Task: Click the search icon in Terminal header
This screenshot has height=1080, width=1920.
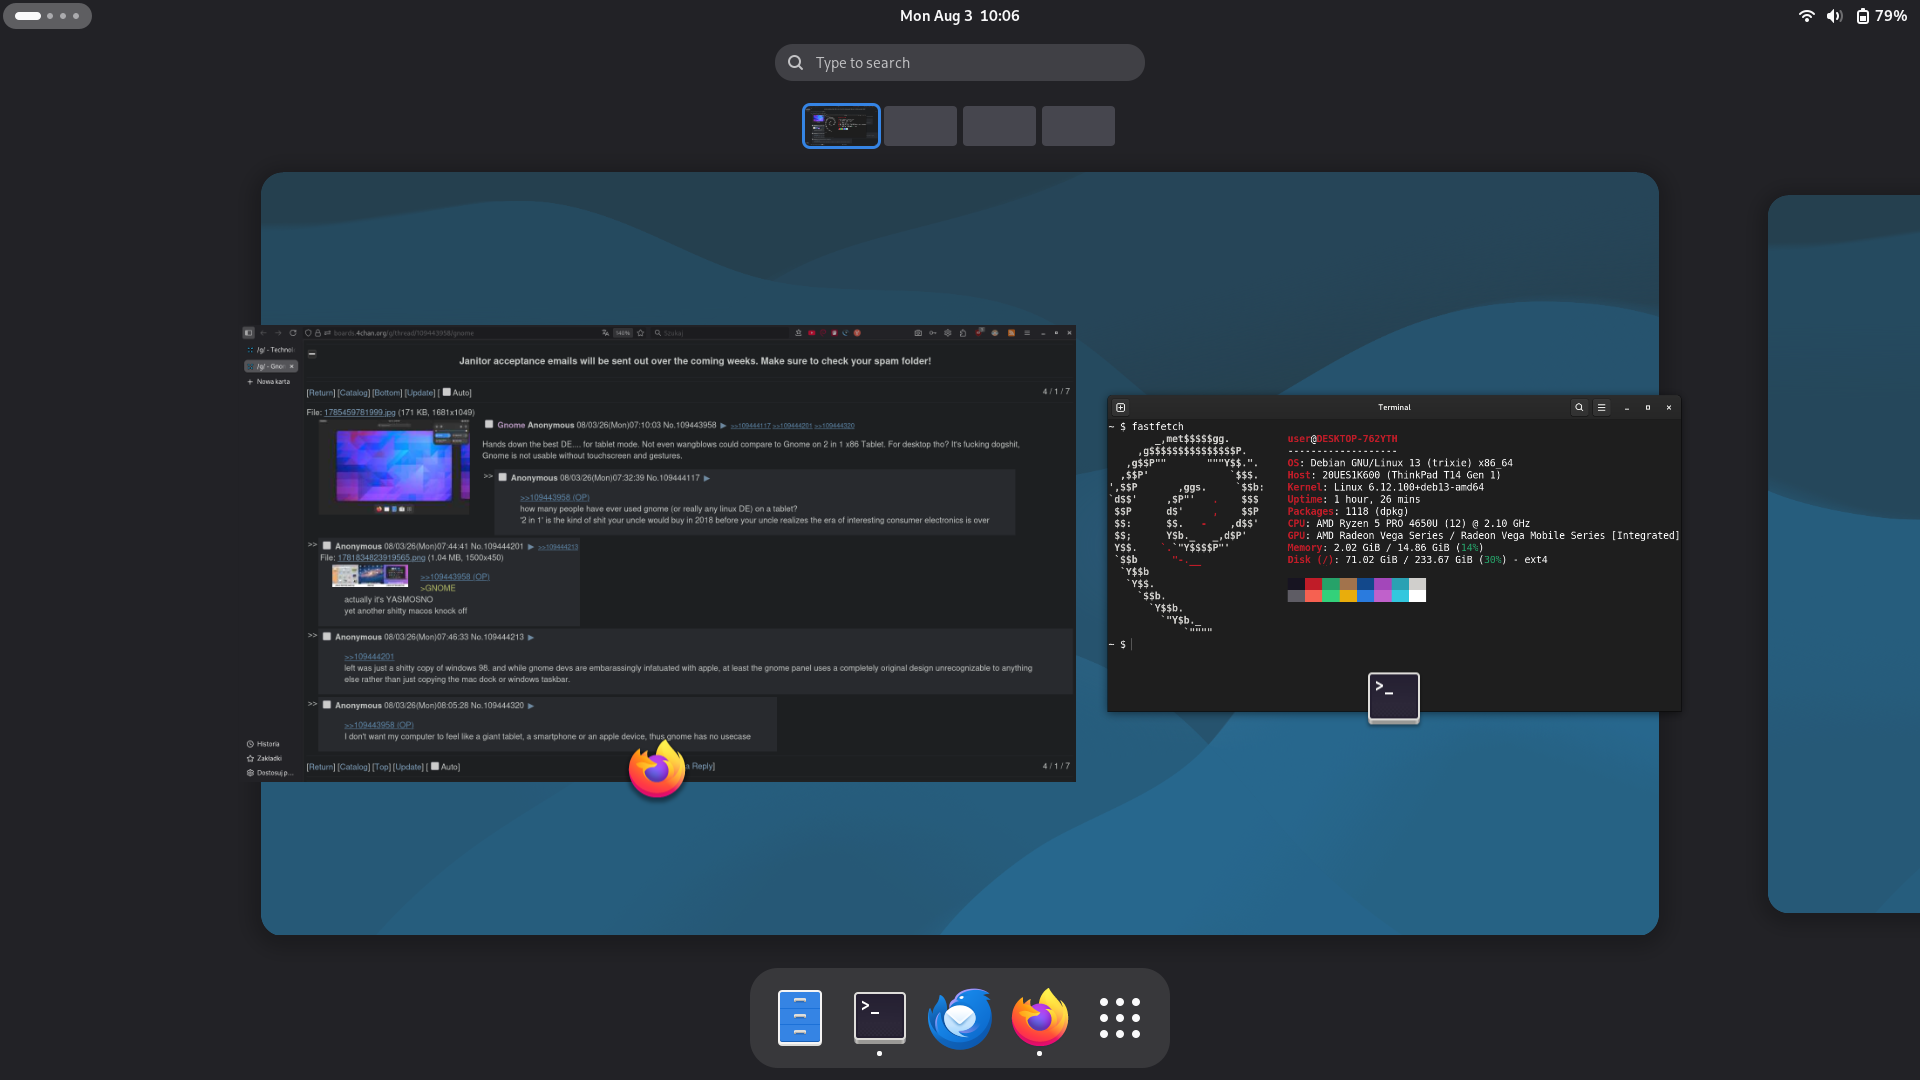Action: pyautogui.click(x=1579, y=407)
